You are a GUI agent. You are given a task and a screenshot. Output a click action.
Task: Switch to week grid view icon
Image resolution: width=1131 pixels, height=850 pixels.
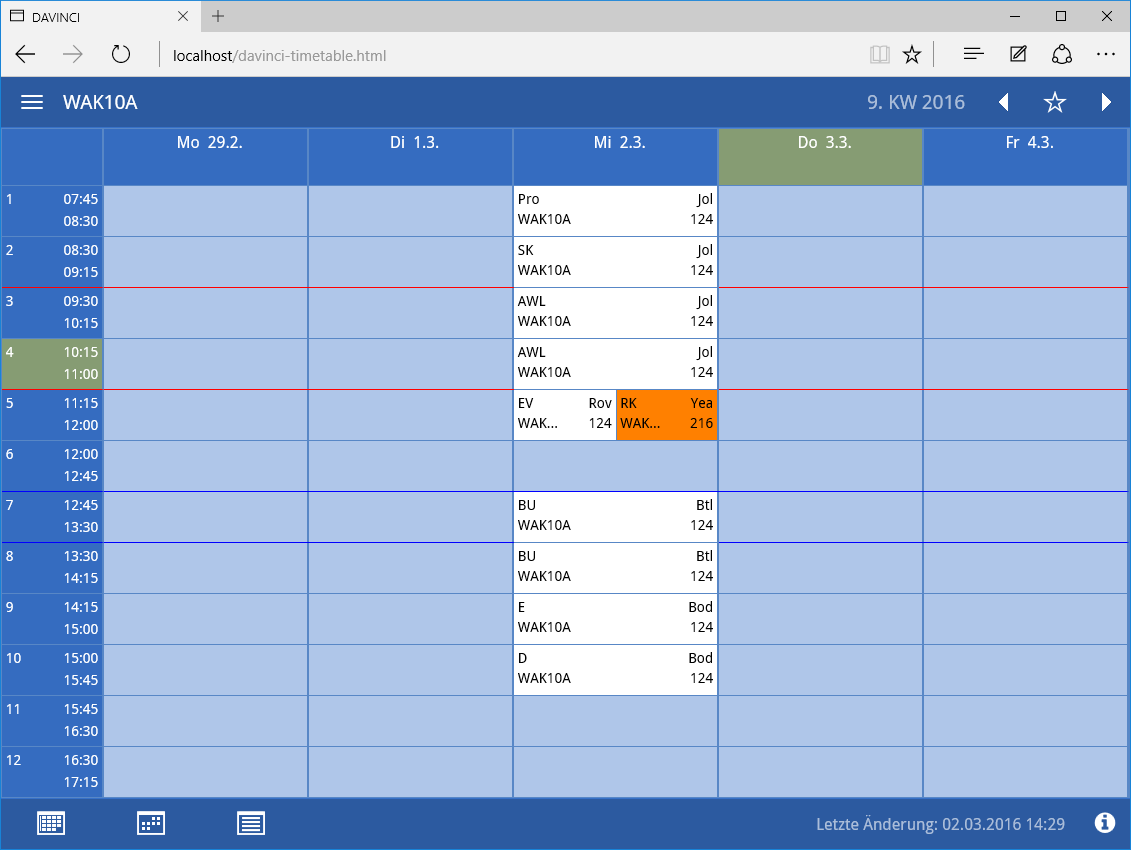pyautogui.click(x=51, y=824)
